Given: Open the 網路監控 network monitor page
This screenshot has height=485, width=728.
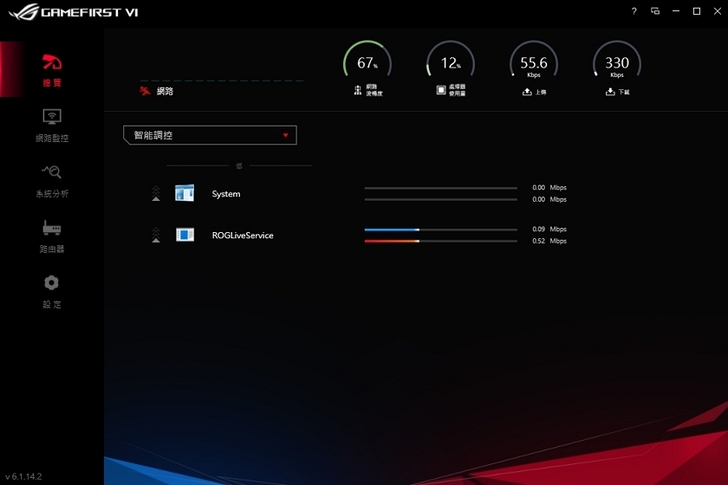Looking at the screenshot, I should [x=52, y=125].
